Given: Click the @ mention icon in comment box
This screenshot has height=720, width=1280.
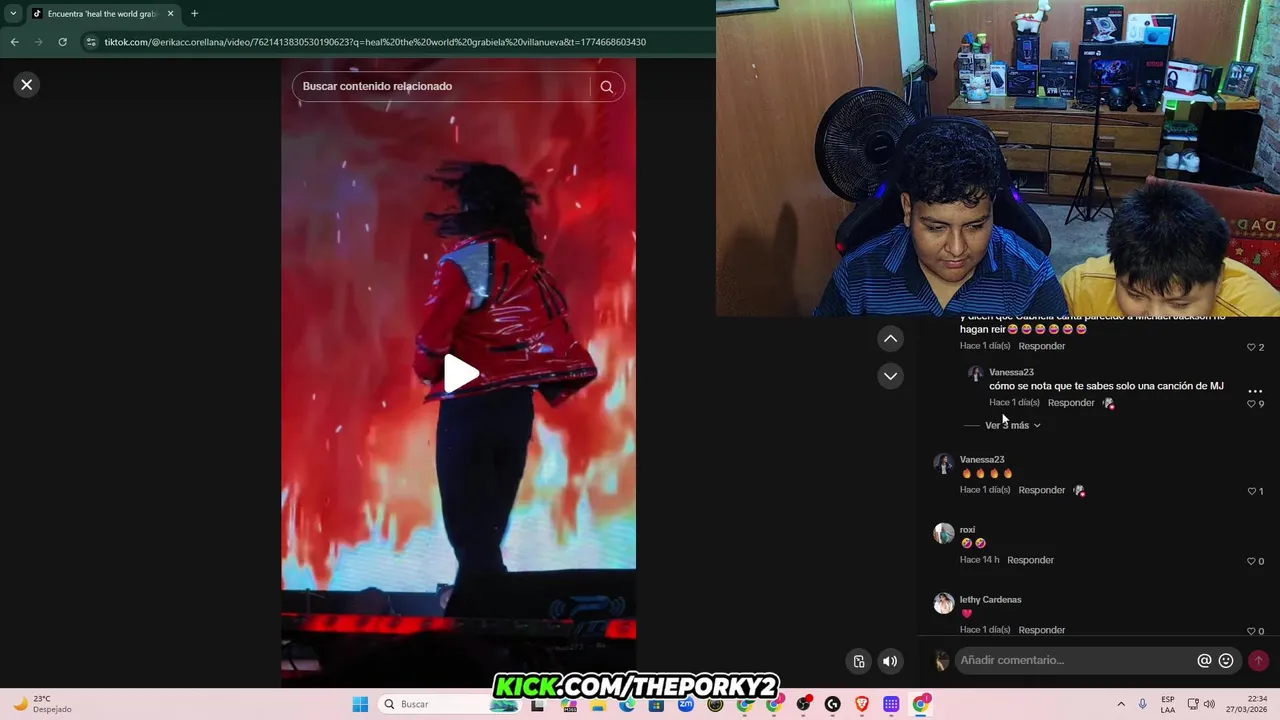Looking at the screenshot, I should (x=1204, y=661).
